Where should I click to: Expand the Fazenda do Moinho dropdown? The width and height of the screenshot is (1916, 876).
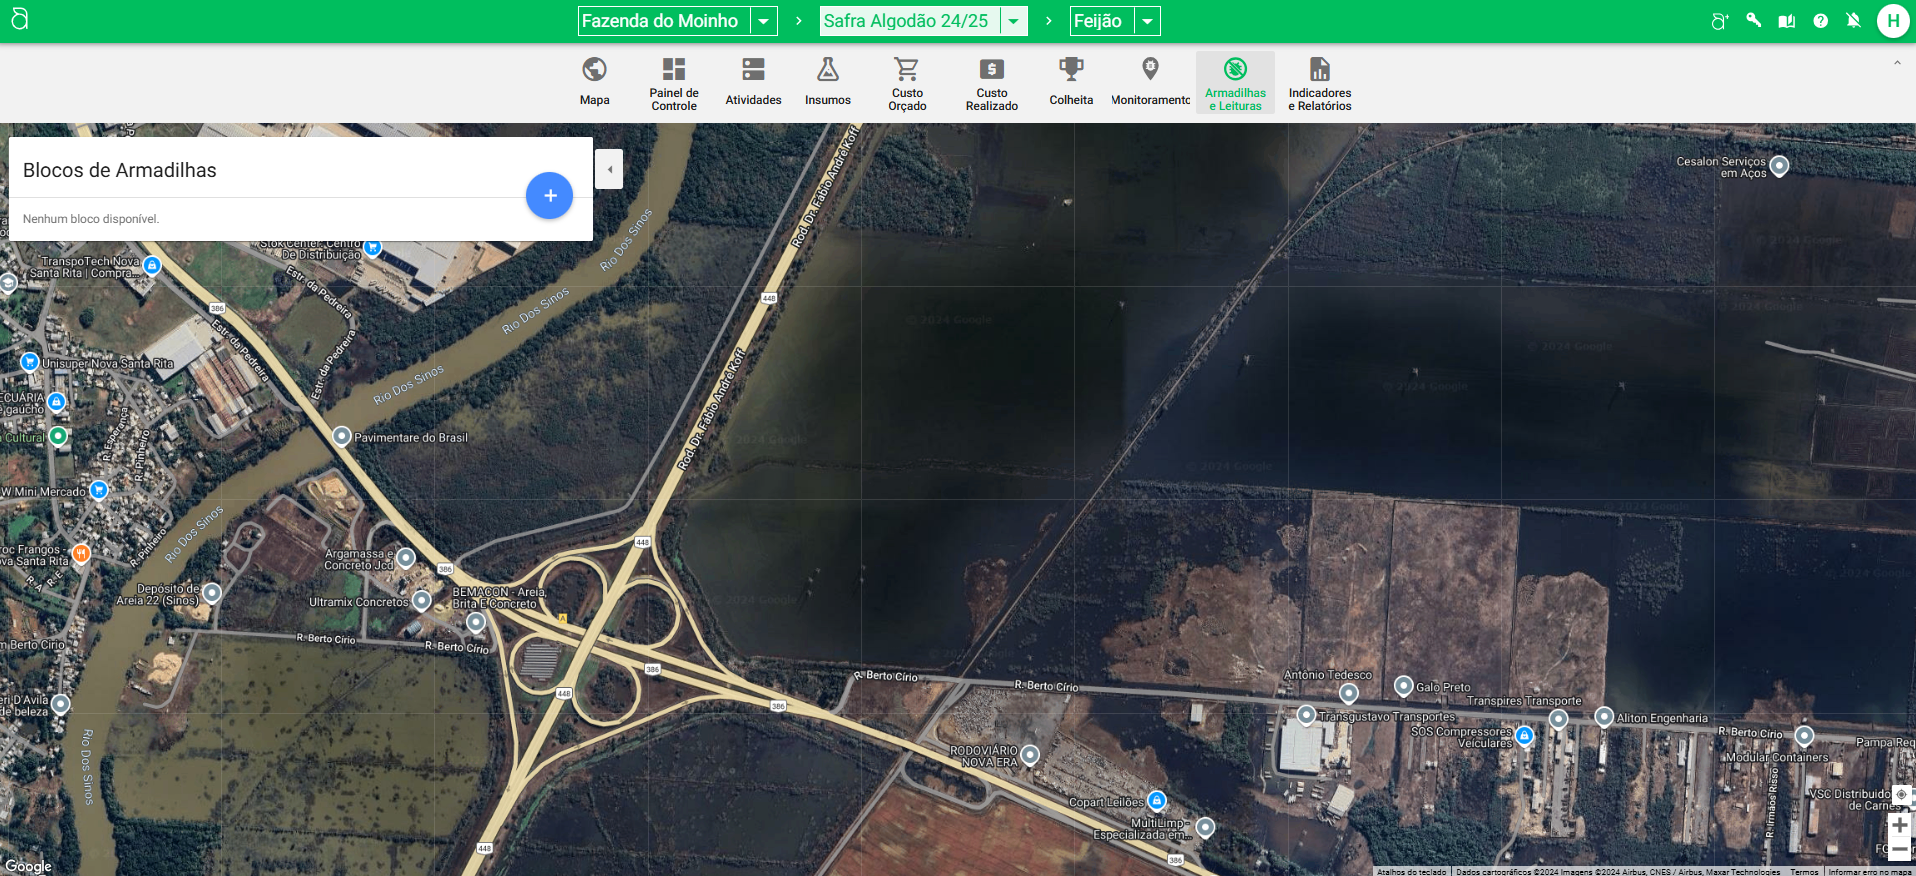[x=763, y=21]
